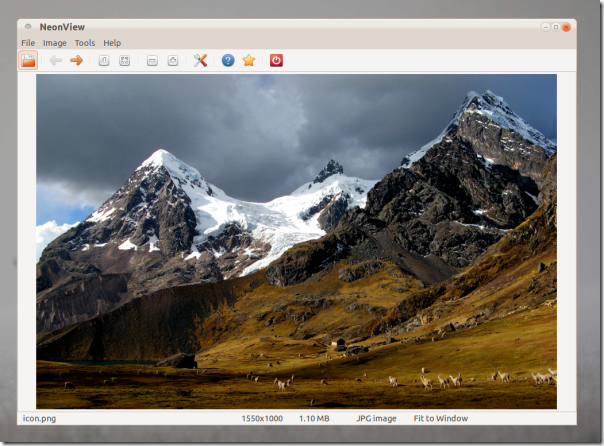This screenshot has height=446, width=604.
Task: Go to previous image with grey left arrow
Action: click(56, 60)
